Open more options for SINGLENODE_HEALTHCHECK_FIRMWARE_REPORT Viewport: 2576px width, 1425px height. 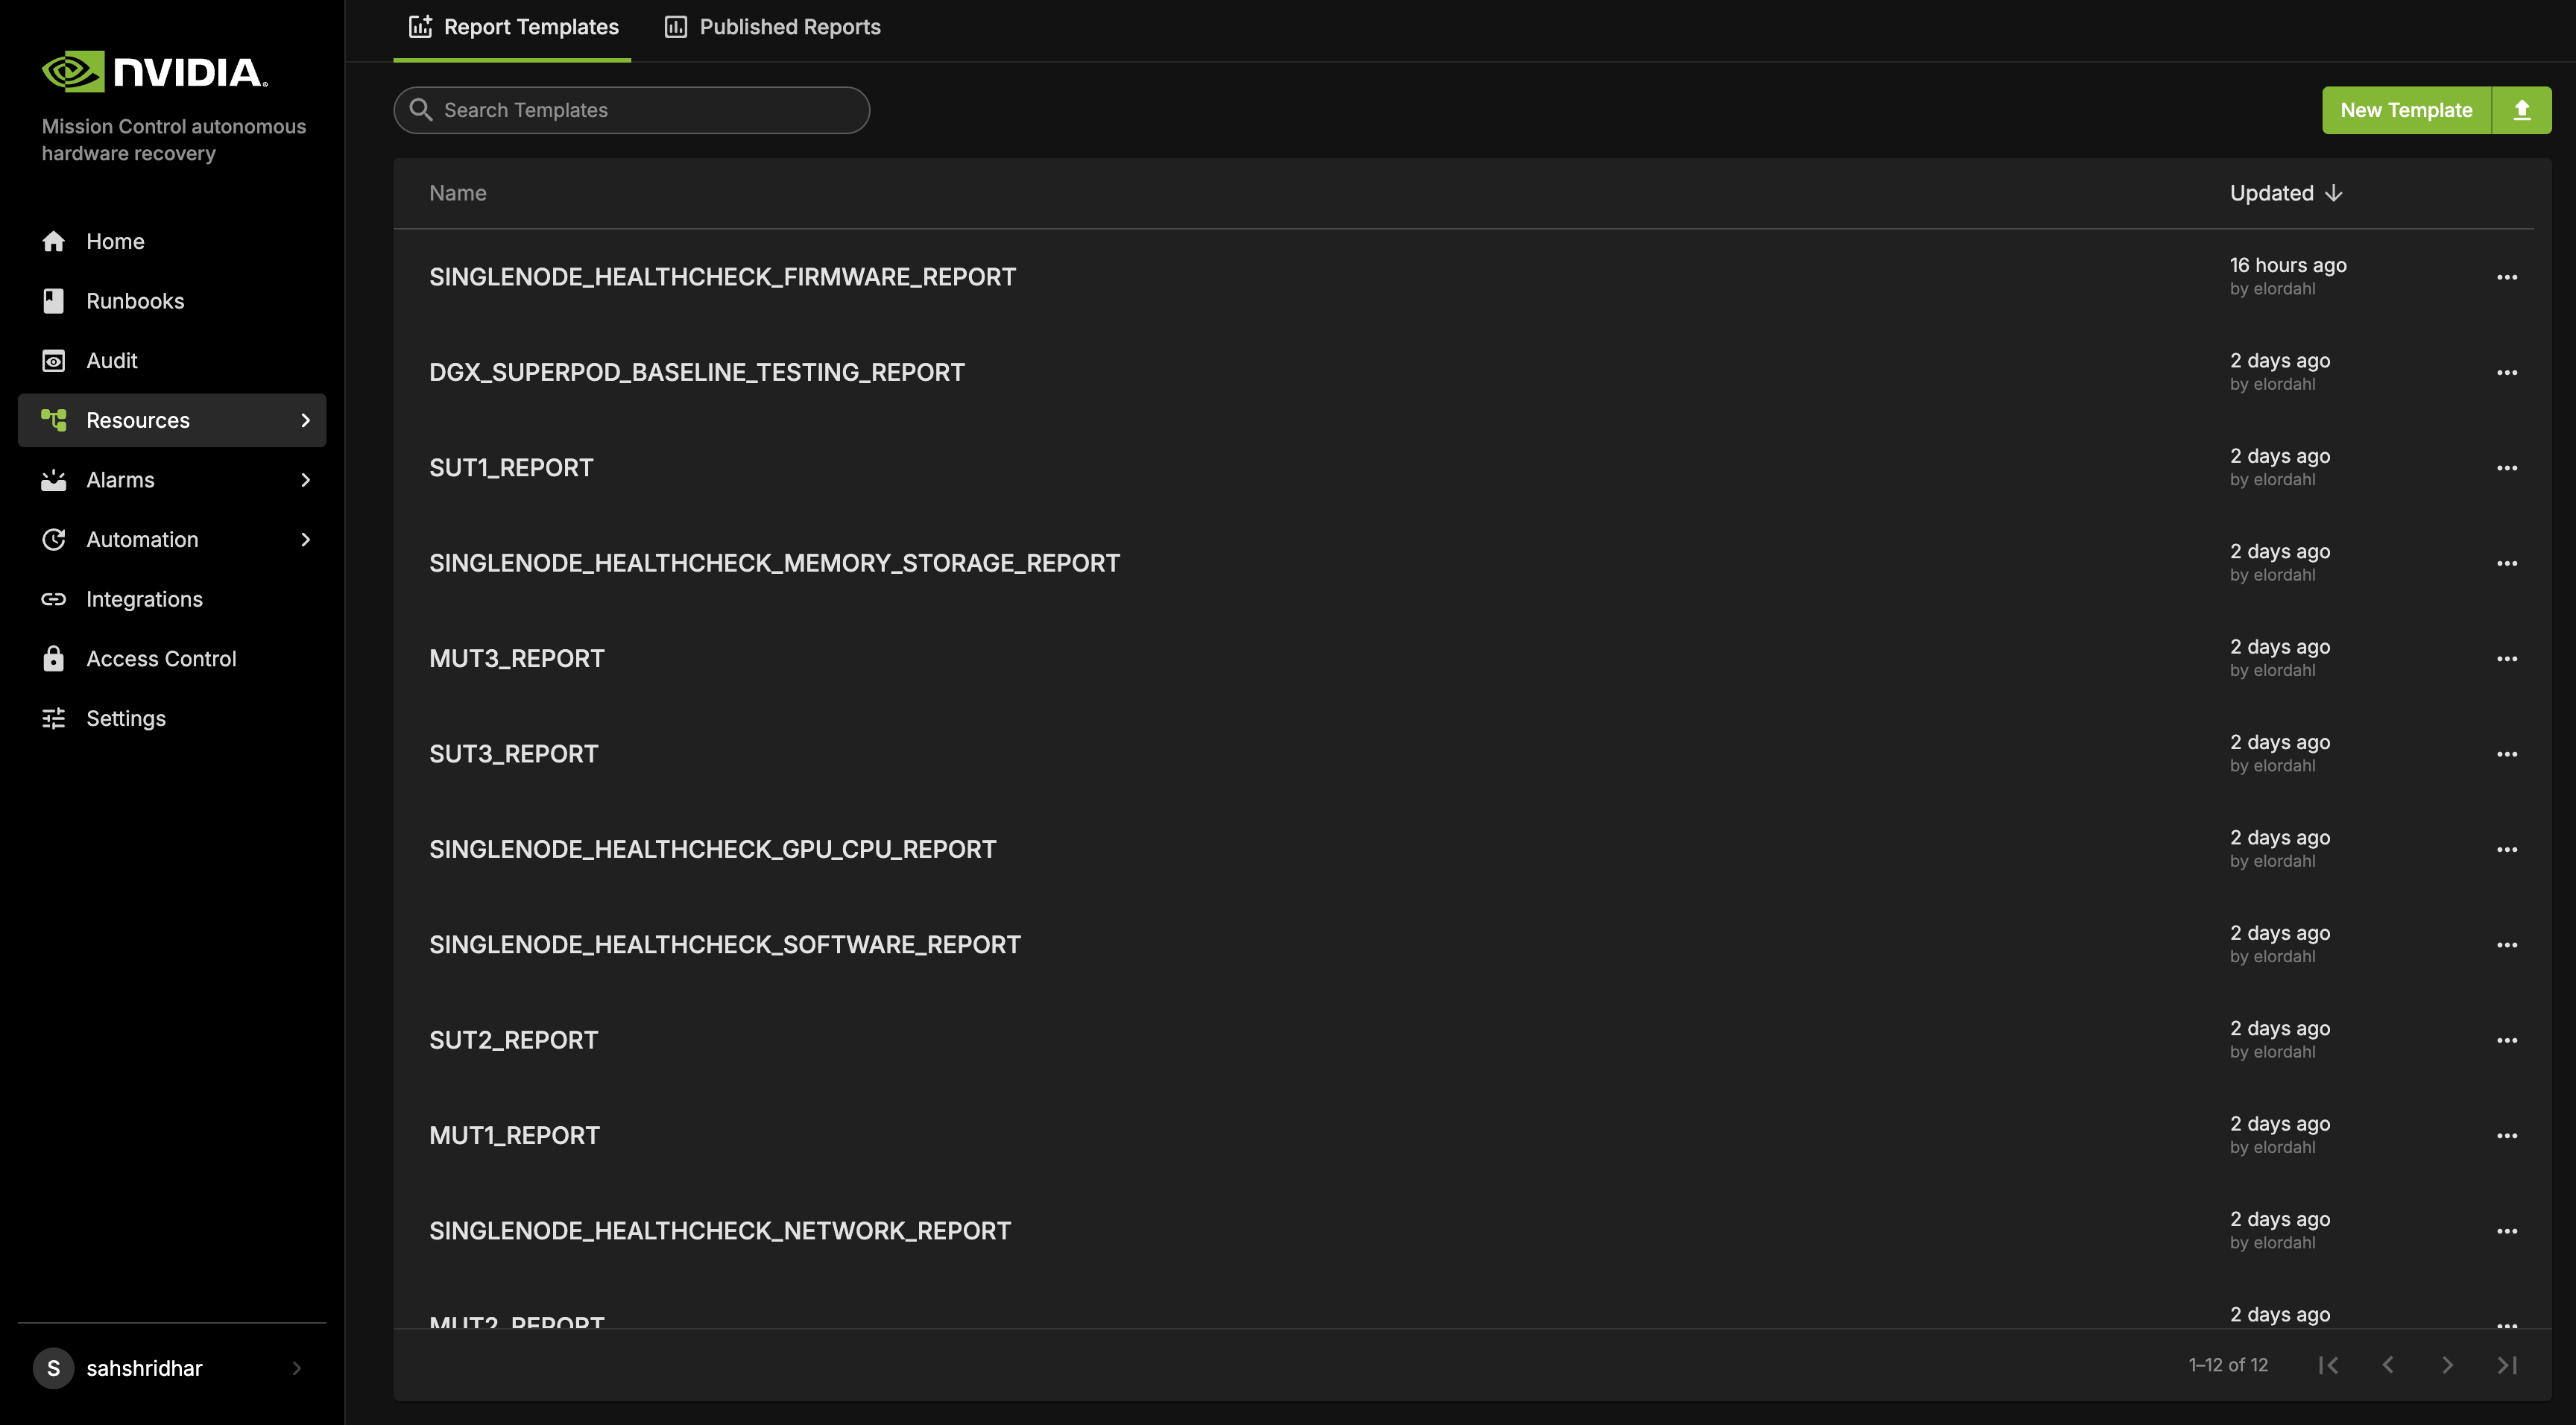(x=2507, y=277)
